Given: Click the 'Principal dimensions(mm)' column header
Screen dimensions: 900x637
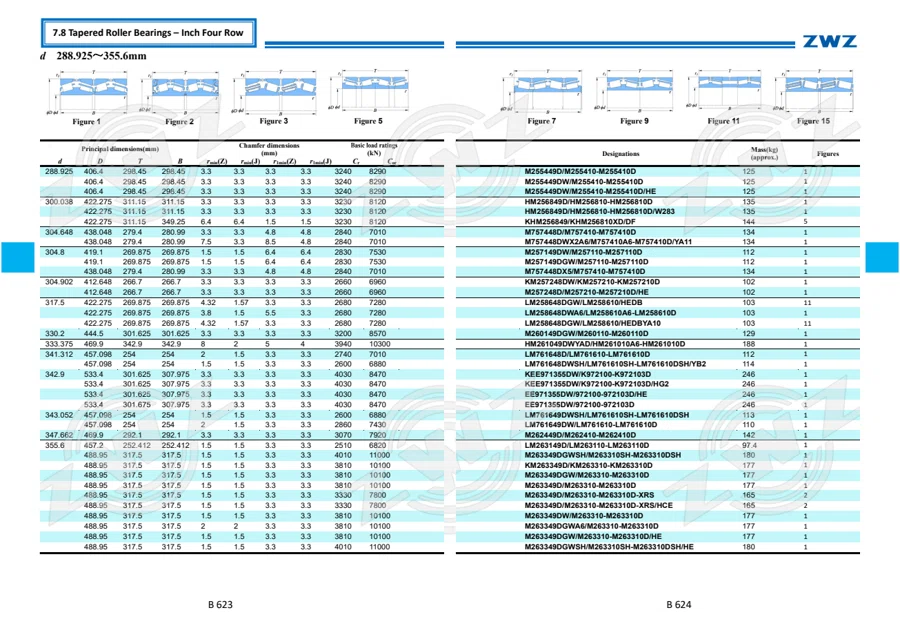Looking at the screenshot, I should (x=120, y=149).
